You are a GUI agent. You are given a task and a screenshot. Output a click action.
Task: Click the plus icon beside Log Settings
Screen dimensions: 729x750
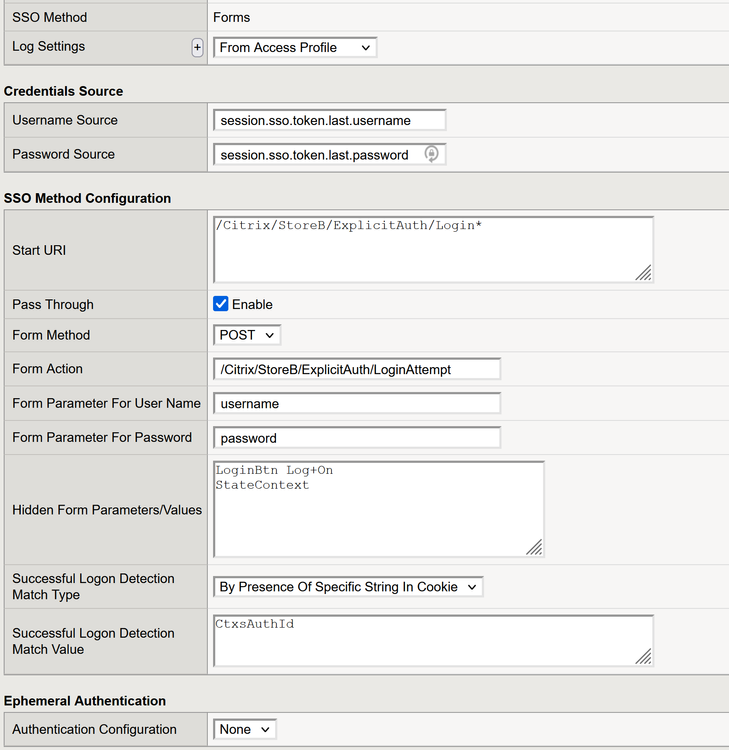pyautogui.click(x=197, y=48)
